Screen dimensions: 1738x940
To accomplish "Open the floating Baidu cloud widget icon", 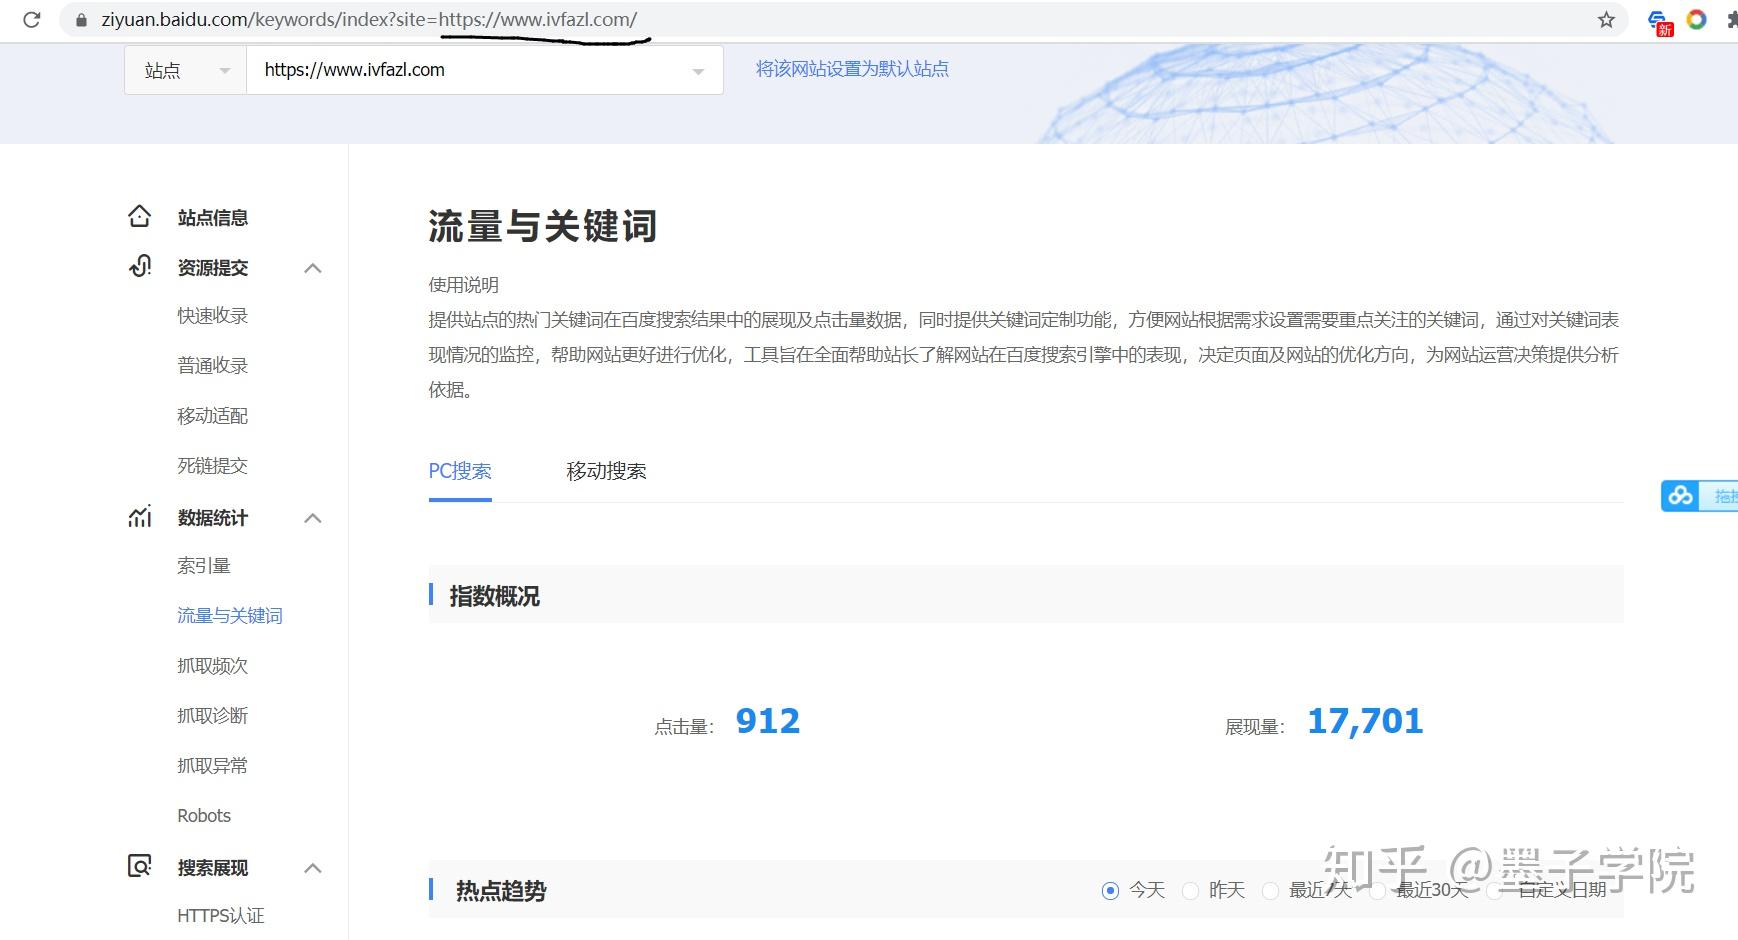I will [x=1680, y=496].
